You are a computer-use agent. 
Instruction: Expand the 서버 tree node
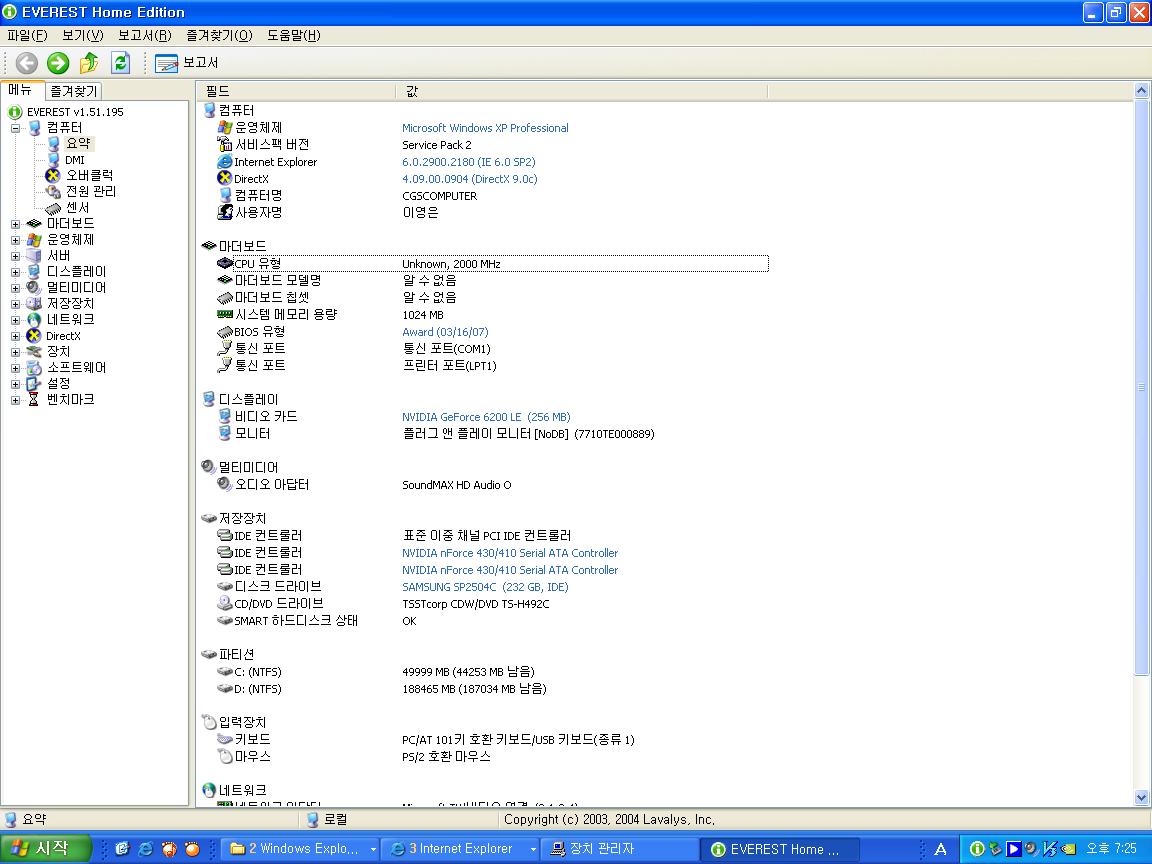point(15,256)
